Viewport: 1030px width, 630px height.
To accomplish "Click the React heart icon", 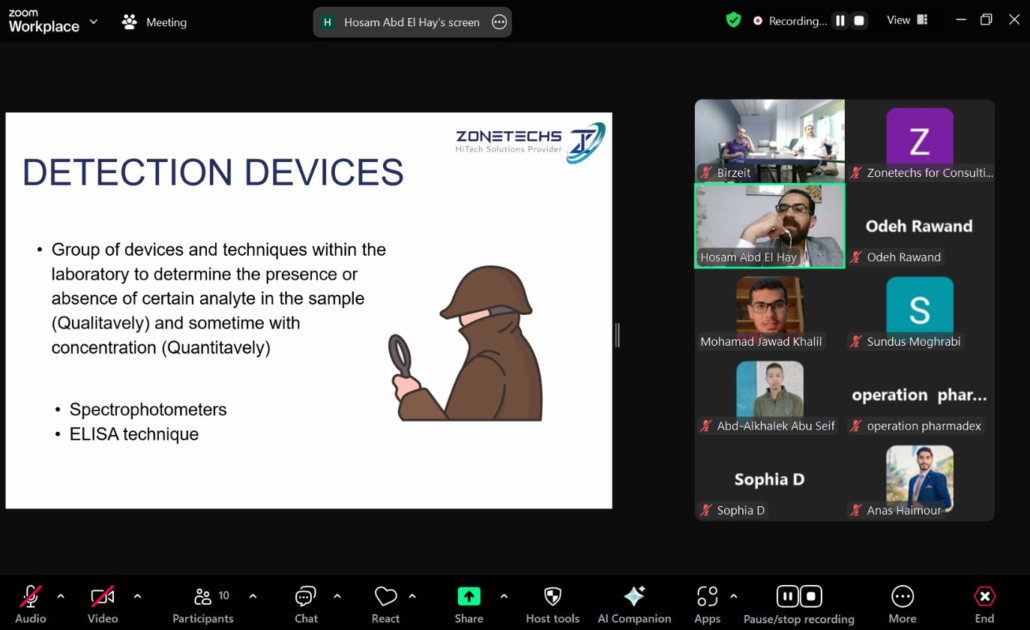I will pos(385,604).
